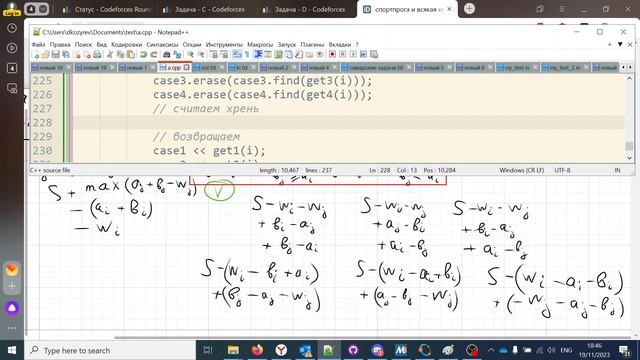Open the Кодировки menu
This screenshot has height=360, width=640.
pos(127,44)
